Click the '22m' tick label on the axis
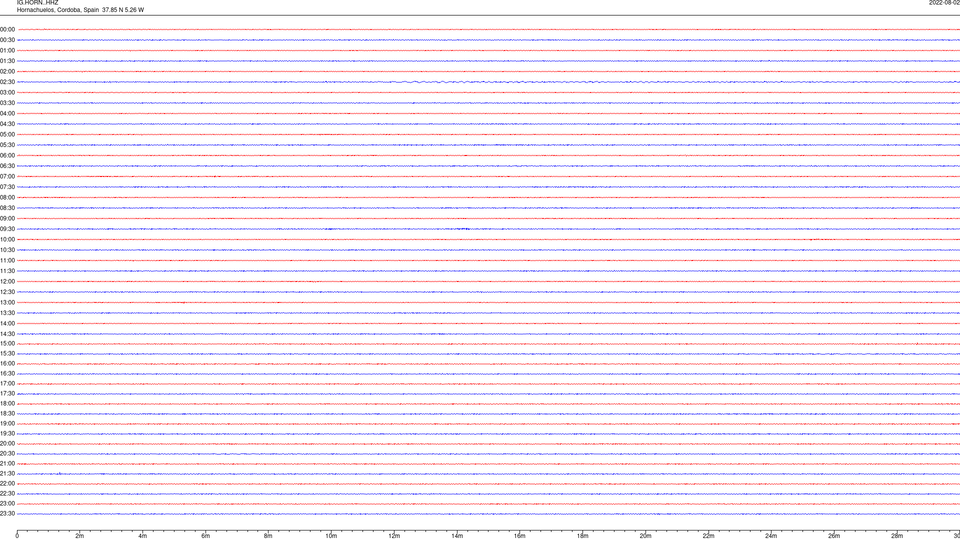Screen dimensions: 960x540 coord(709,536)
